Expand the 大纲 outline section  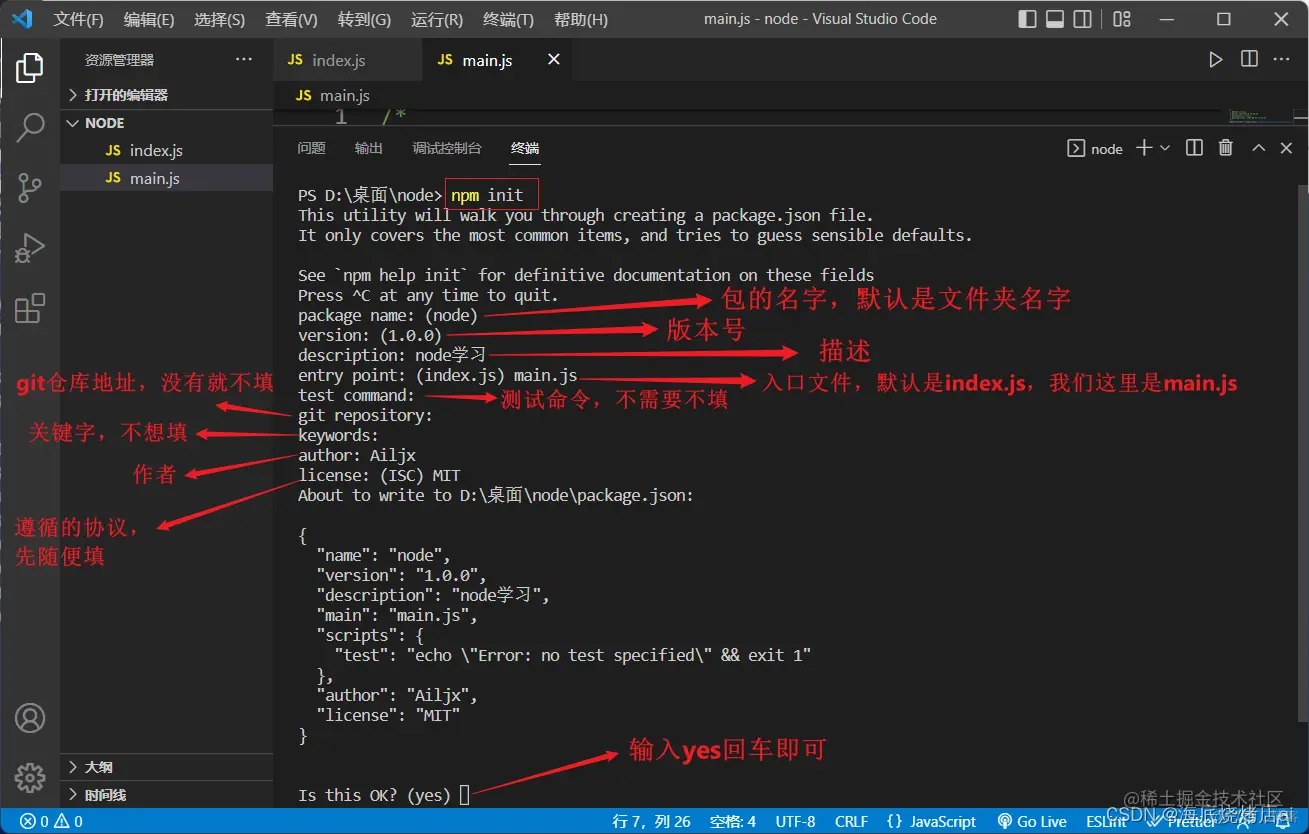pyautogui.click(x=166, y=767)
